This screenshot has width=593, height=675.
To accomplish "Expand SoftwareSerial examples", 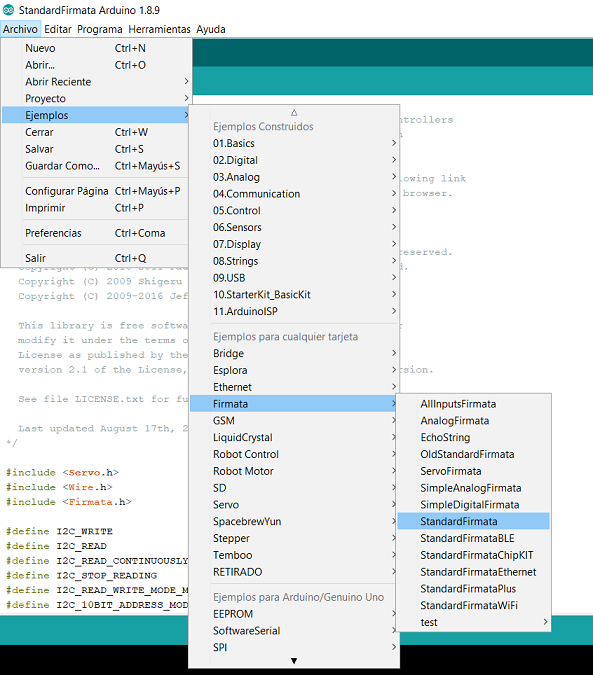I will click(x=294, y=631).
